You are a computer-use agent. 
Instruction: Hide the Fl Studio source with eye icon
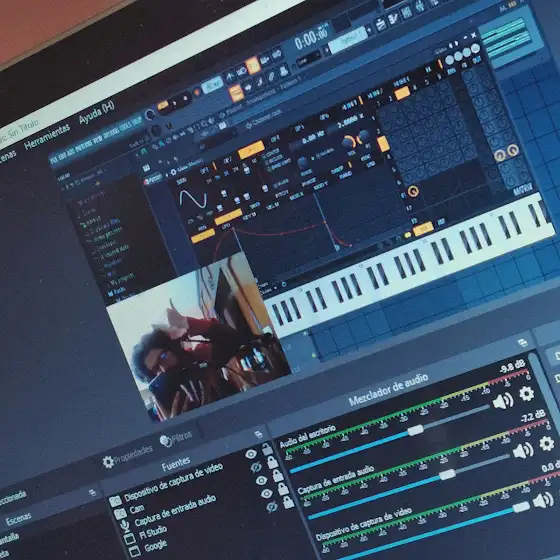[266, 494]
